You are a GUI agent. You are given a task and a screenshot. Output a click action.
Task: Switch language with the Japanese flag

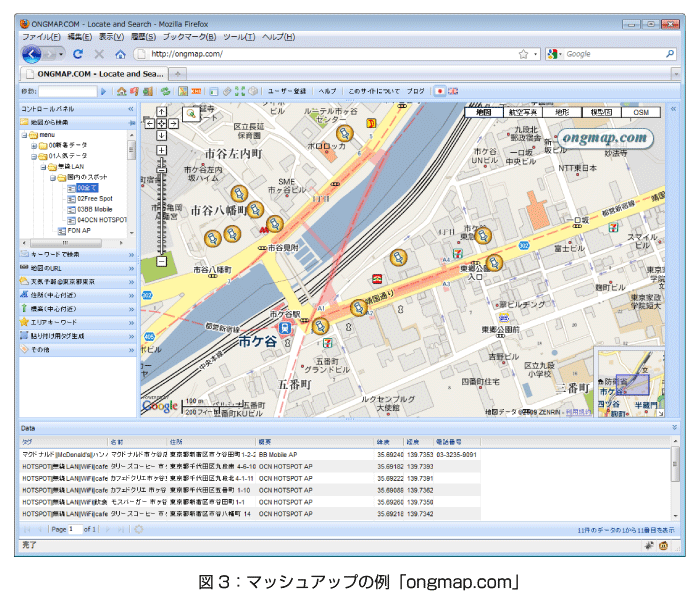tap(440, 92)
